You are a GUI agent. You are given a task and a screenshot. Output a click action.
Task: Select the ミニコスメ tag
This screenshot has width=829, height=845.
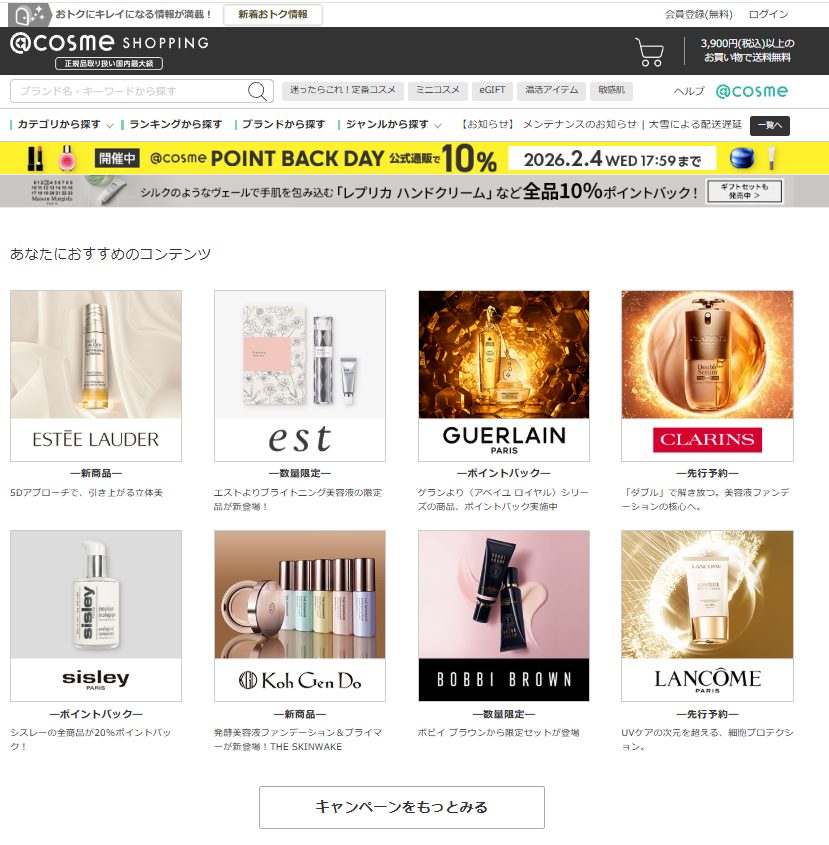tap(437, 90)
